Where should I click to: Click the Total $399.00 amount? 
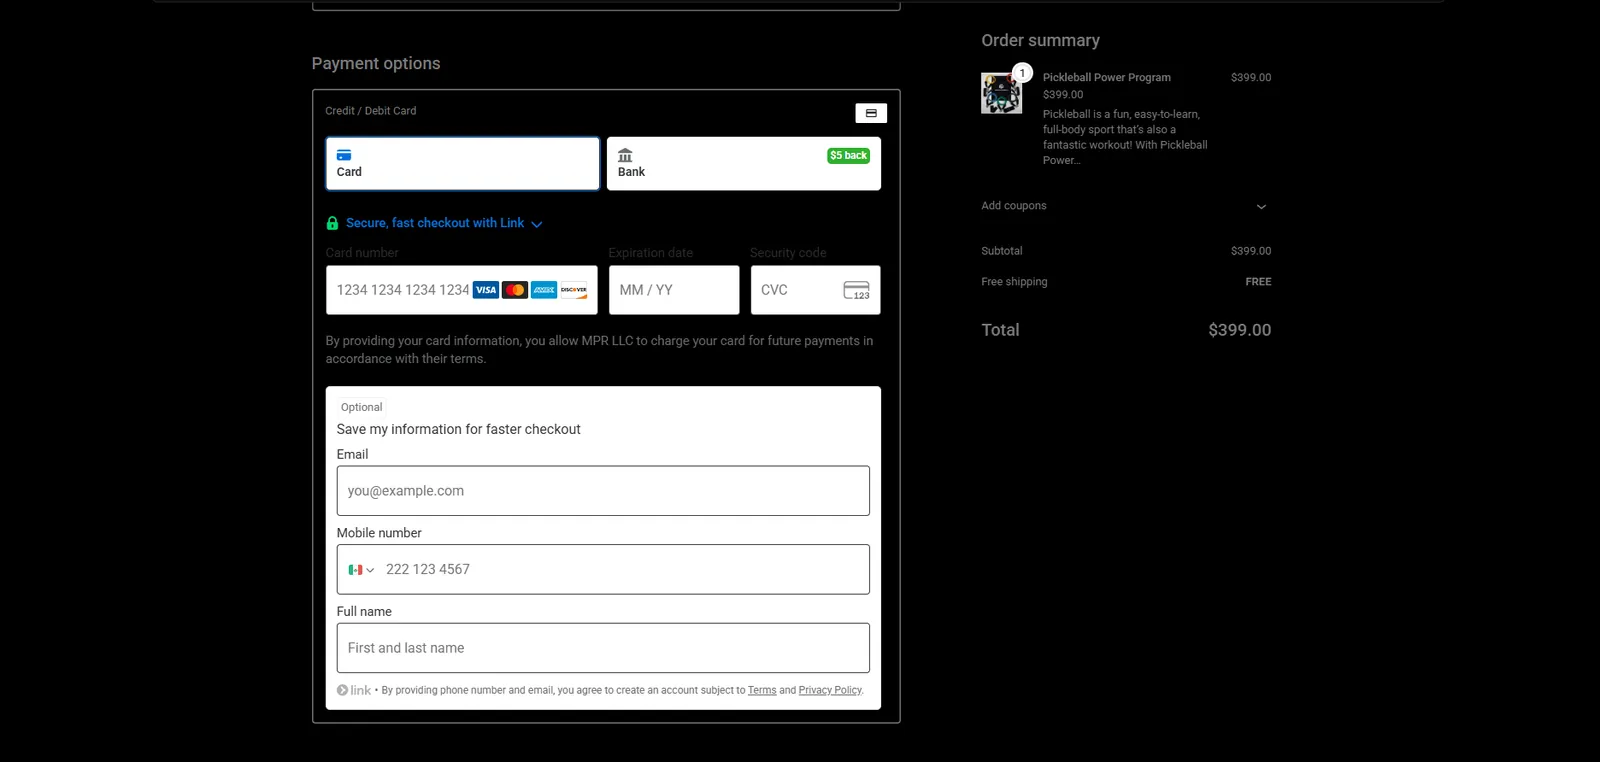(x=1240, y=330)
